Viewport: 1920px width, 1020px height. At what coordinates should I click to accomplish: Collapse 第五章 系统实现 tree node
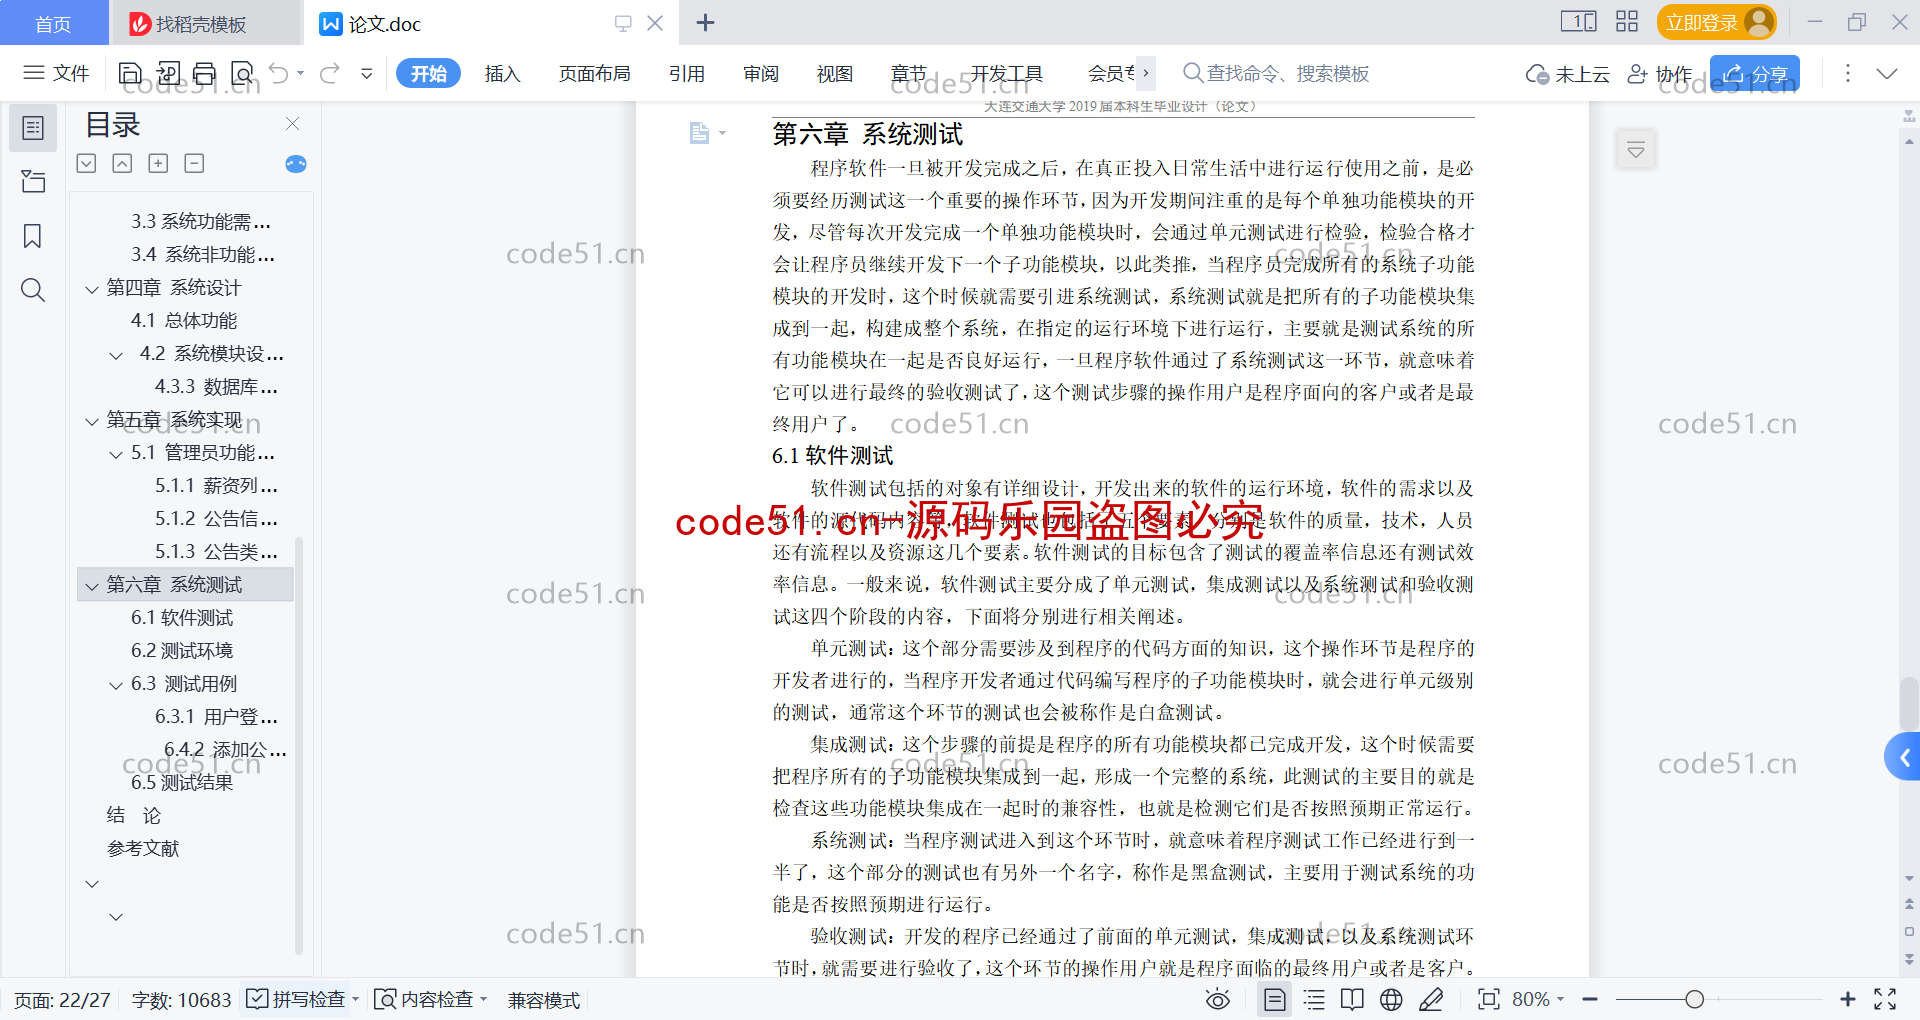click(92, 421)
